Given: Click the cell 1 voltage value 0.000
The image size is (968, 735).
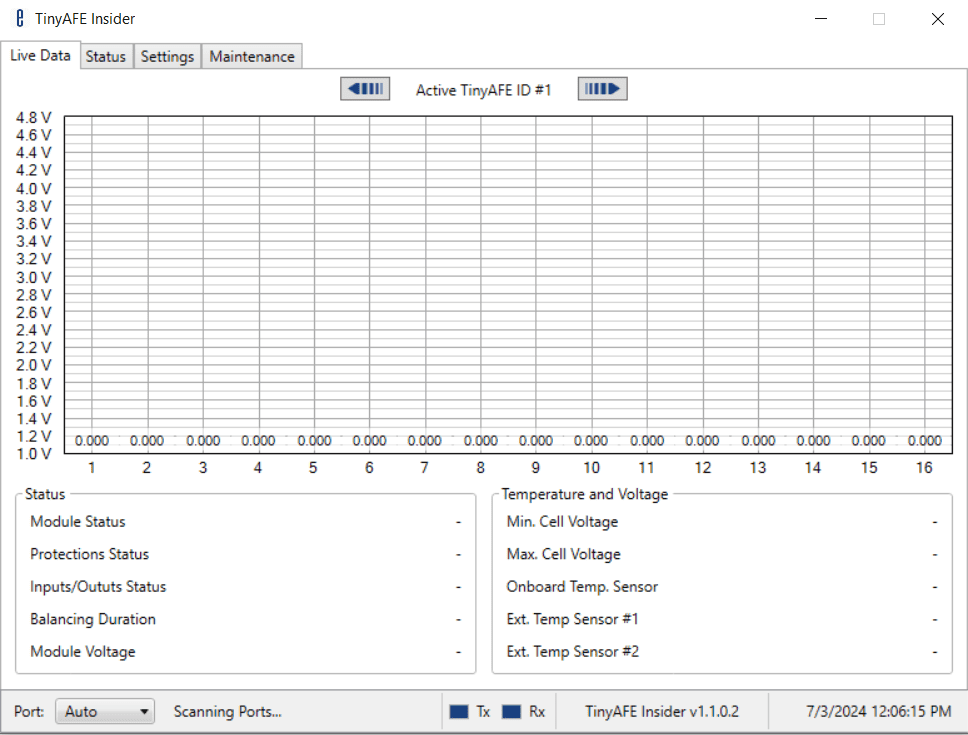Looking at the screenshot, I should [x=92, y=441].
